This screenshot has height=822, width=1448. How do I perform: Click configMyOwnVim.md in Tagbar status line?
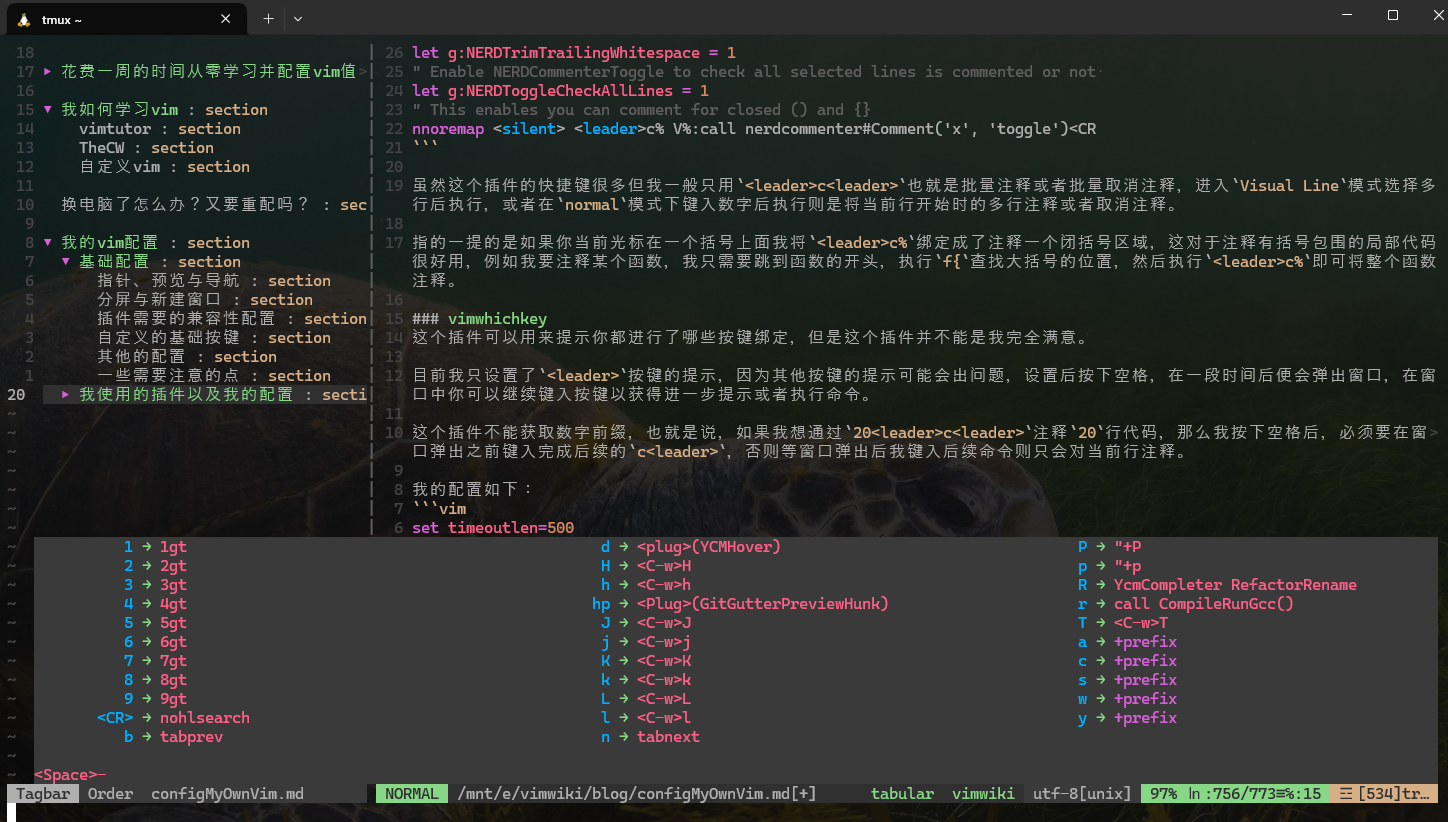pyautogui.click(x=227, y=794)
